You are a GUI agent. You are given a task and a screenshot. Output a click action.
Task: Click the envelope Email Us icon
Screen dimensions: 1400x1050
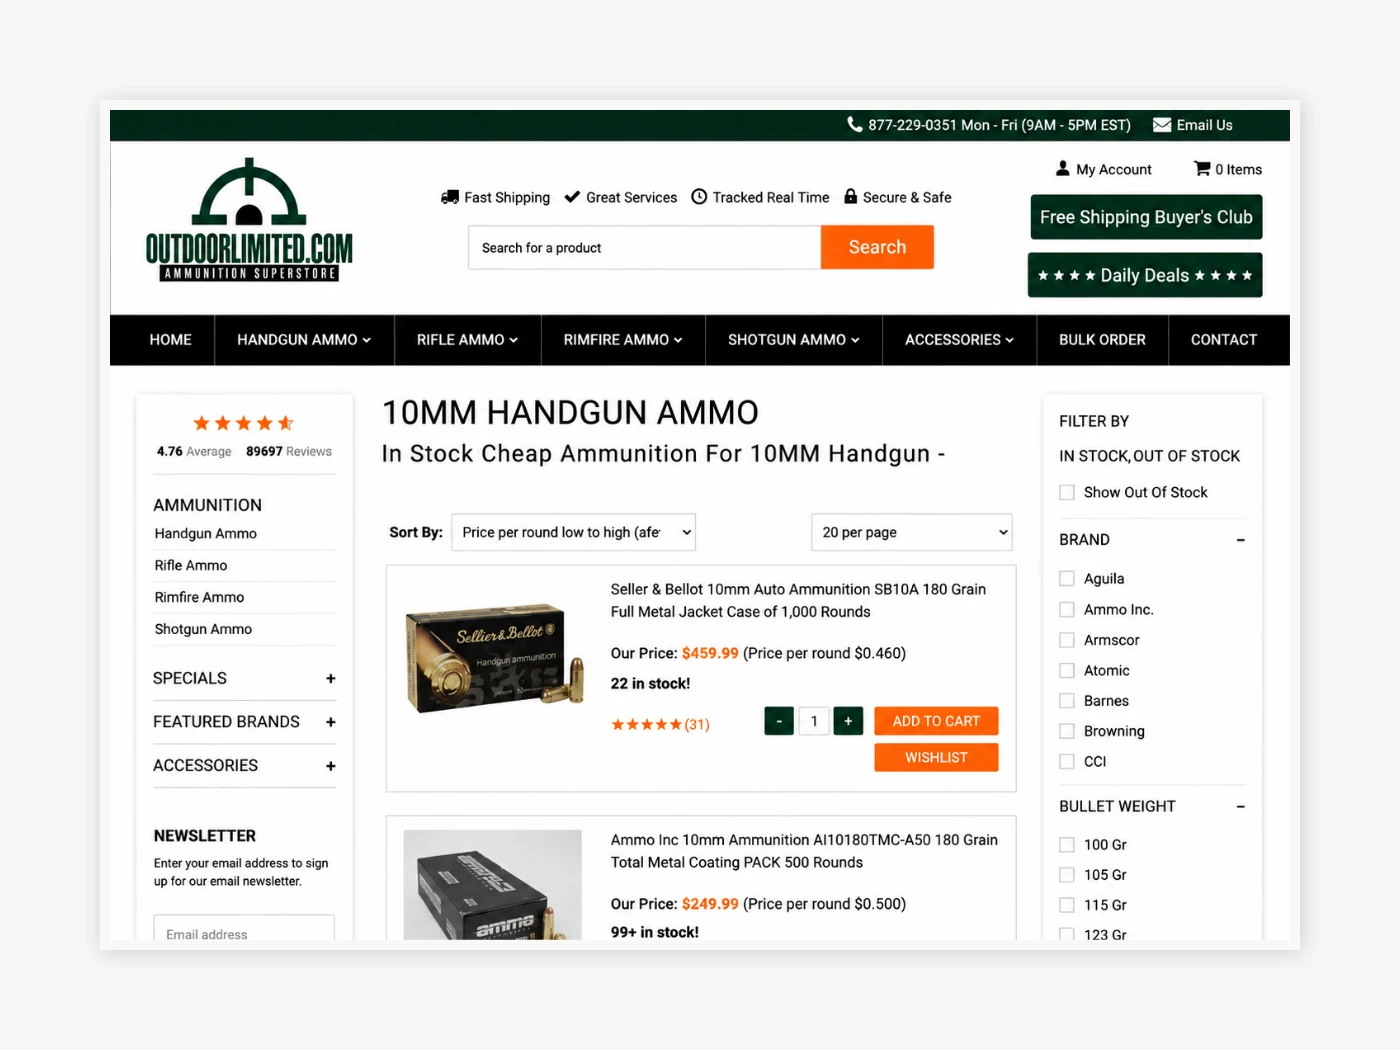(x=1162, y=125)
